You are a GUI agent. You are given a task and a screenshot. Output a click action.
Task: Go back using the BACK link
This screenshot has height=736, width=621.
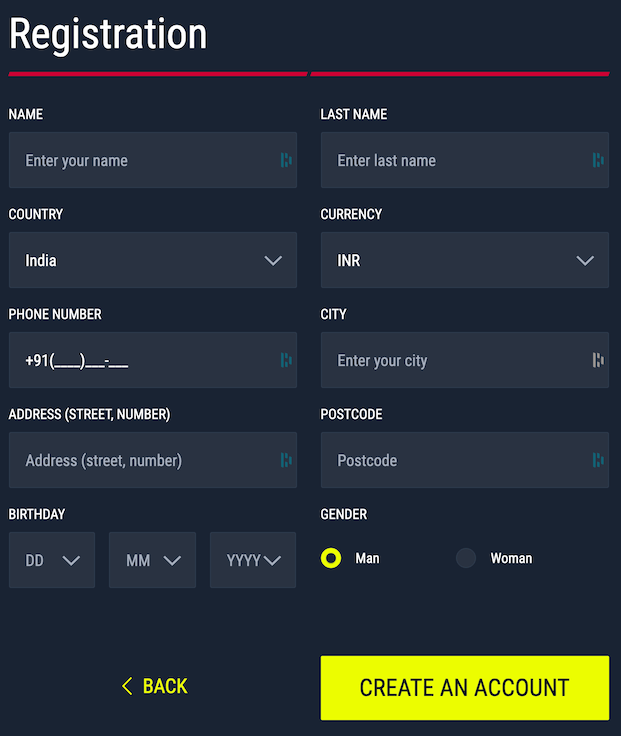point(155,686)
